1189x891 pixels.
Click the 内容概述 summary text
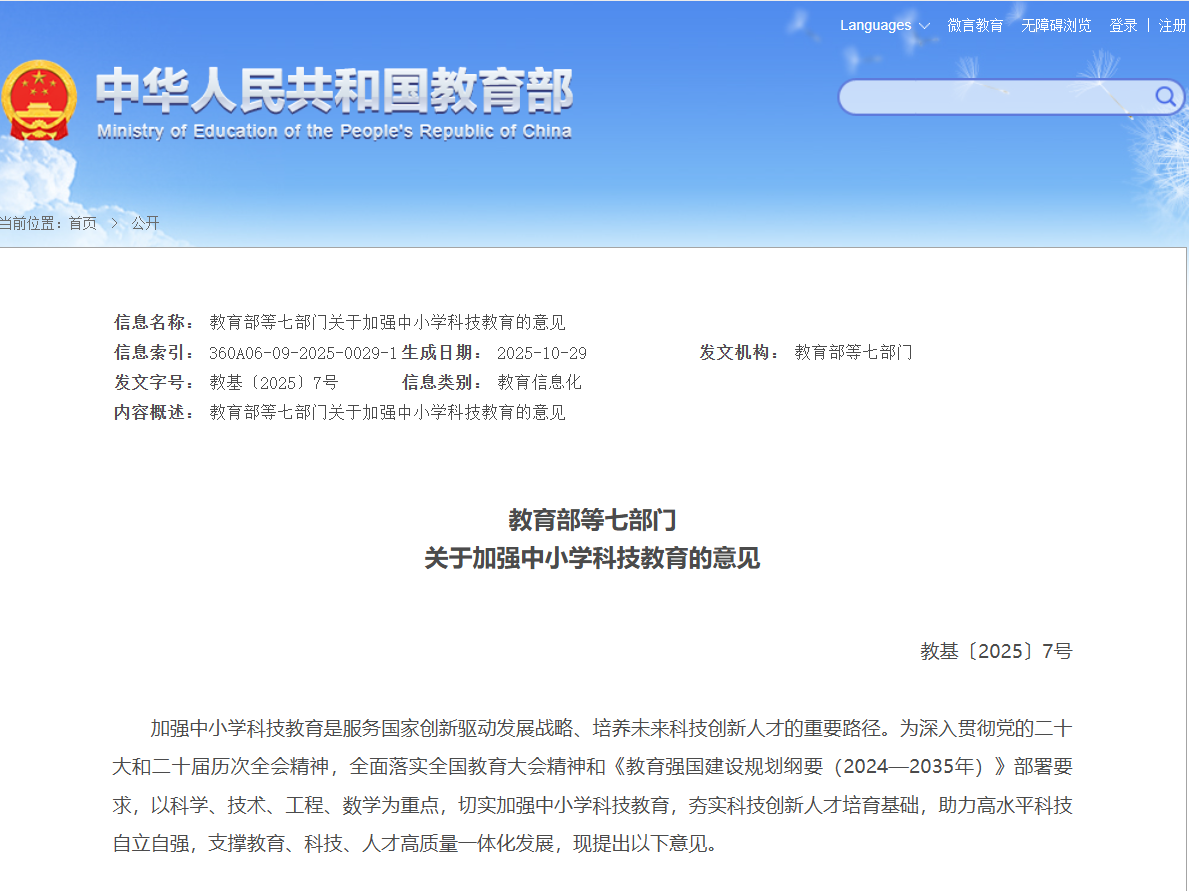point(386,412)
